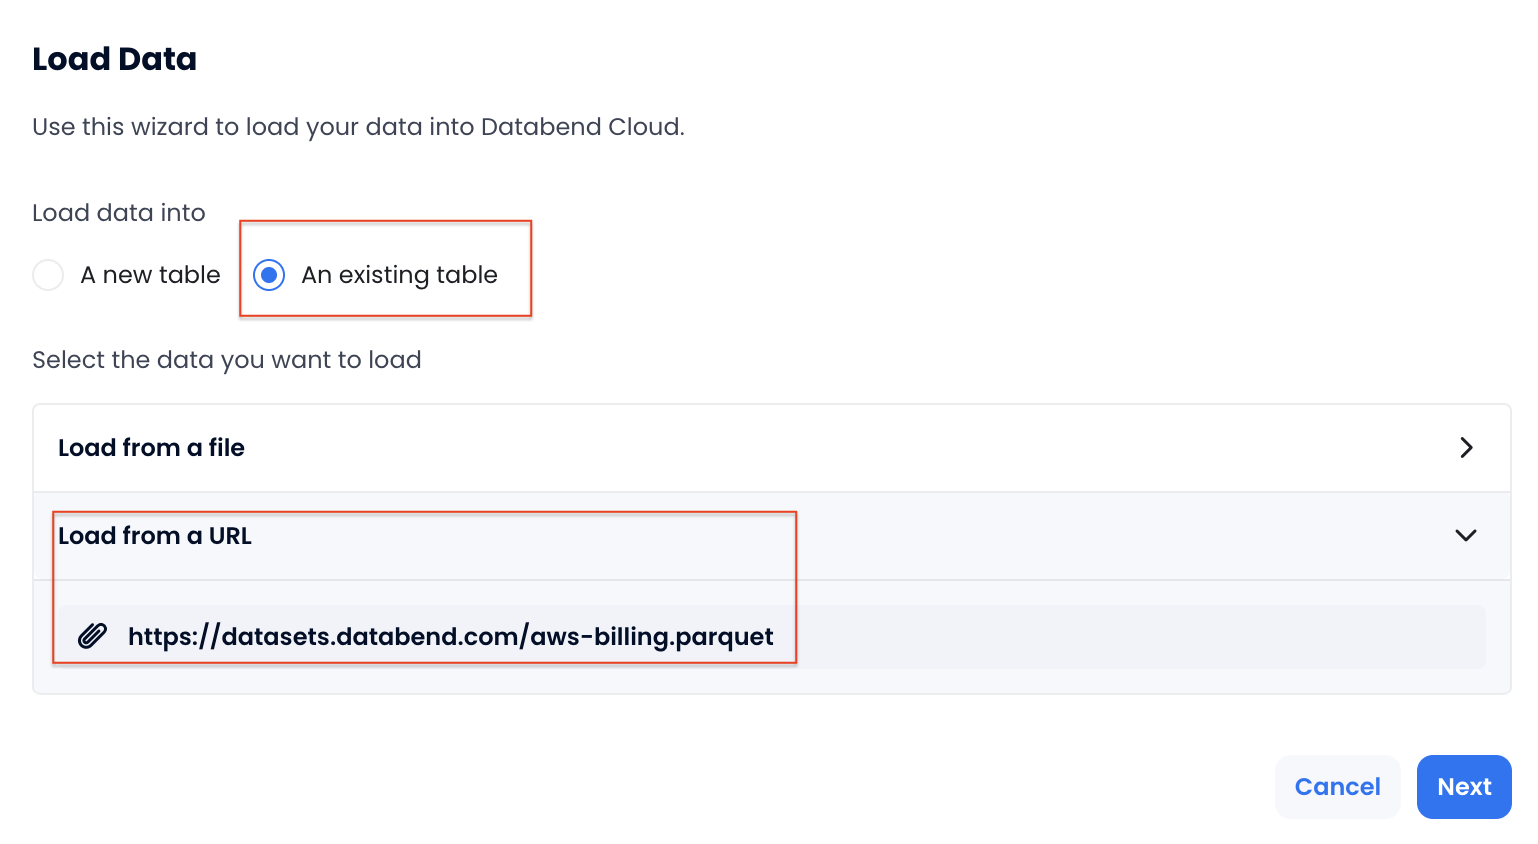
Task: Click into the aws-billing.parquet URL field
Action: coord(771,637)
